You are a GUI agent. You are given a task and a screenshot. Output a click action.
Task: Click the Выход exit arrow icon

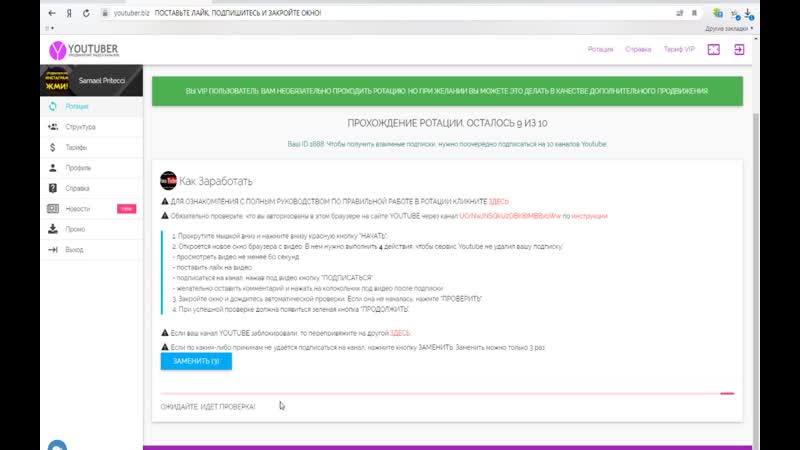coord(53,250)
